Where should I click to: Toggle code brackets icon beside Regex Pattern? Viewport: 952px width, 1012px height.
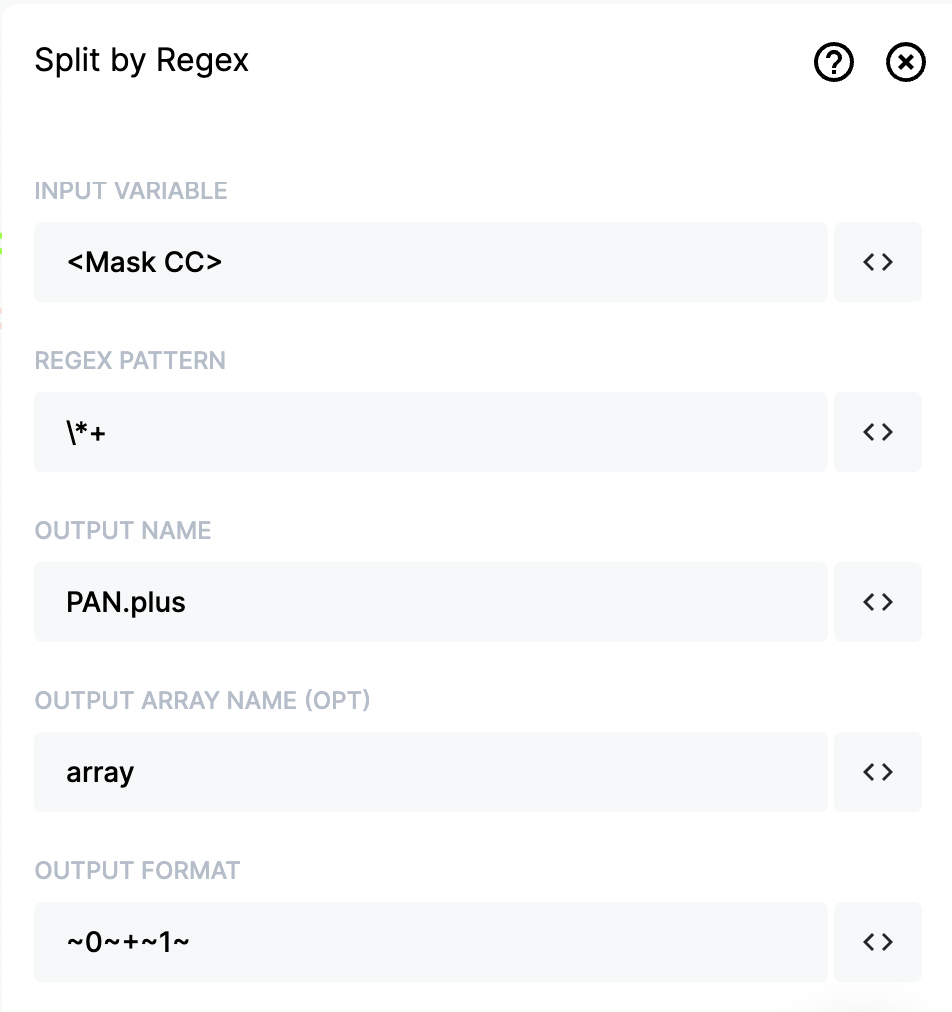click(878, 432)
